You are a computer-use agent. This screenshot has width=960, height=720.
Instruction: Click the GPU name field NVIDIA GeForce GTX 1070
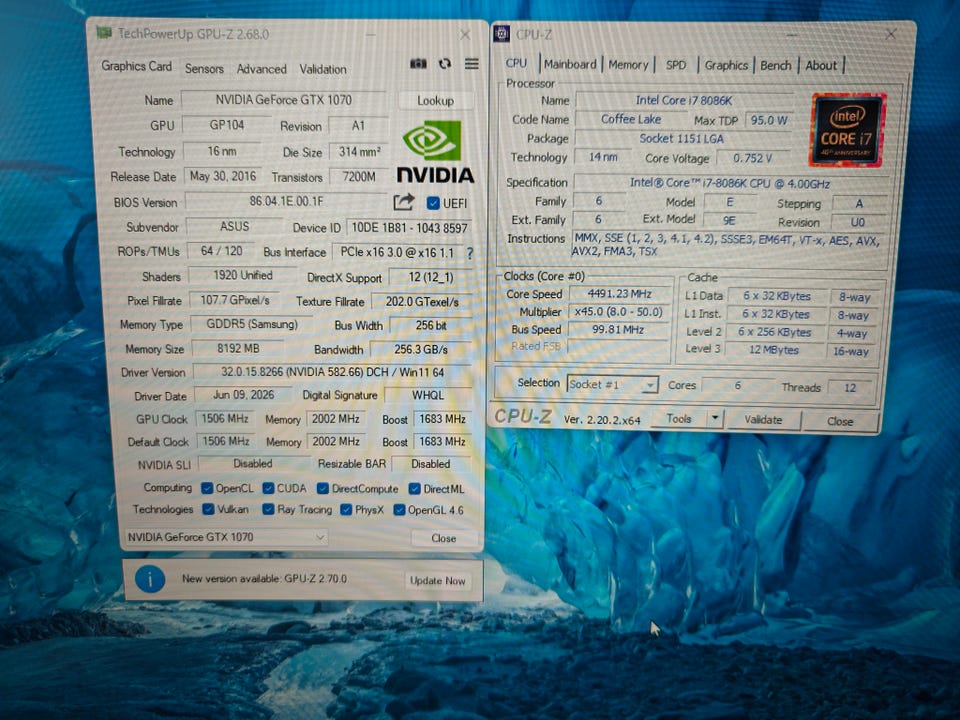click(x=283, y=100)
